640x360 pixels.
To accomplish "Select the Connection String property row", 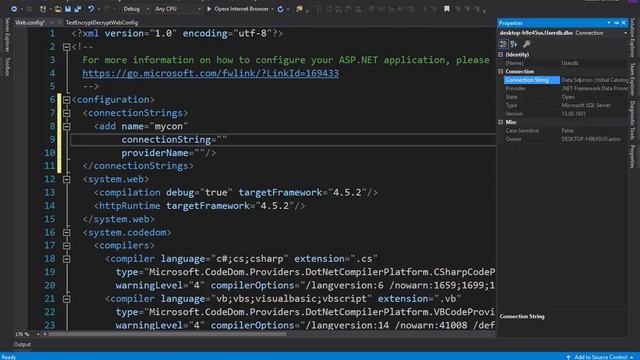I will [566, 80].
